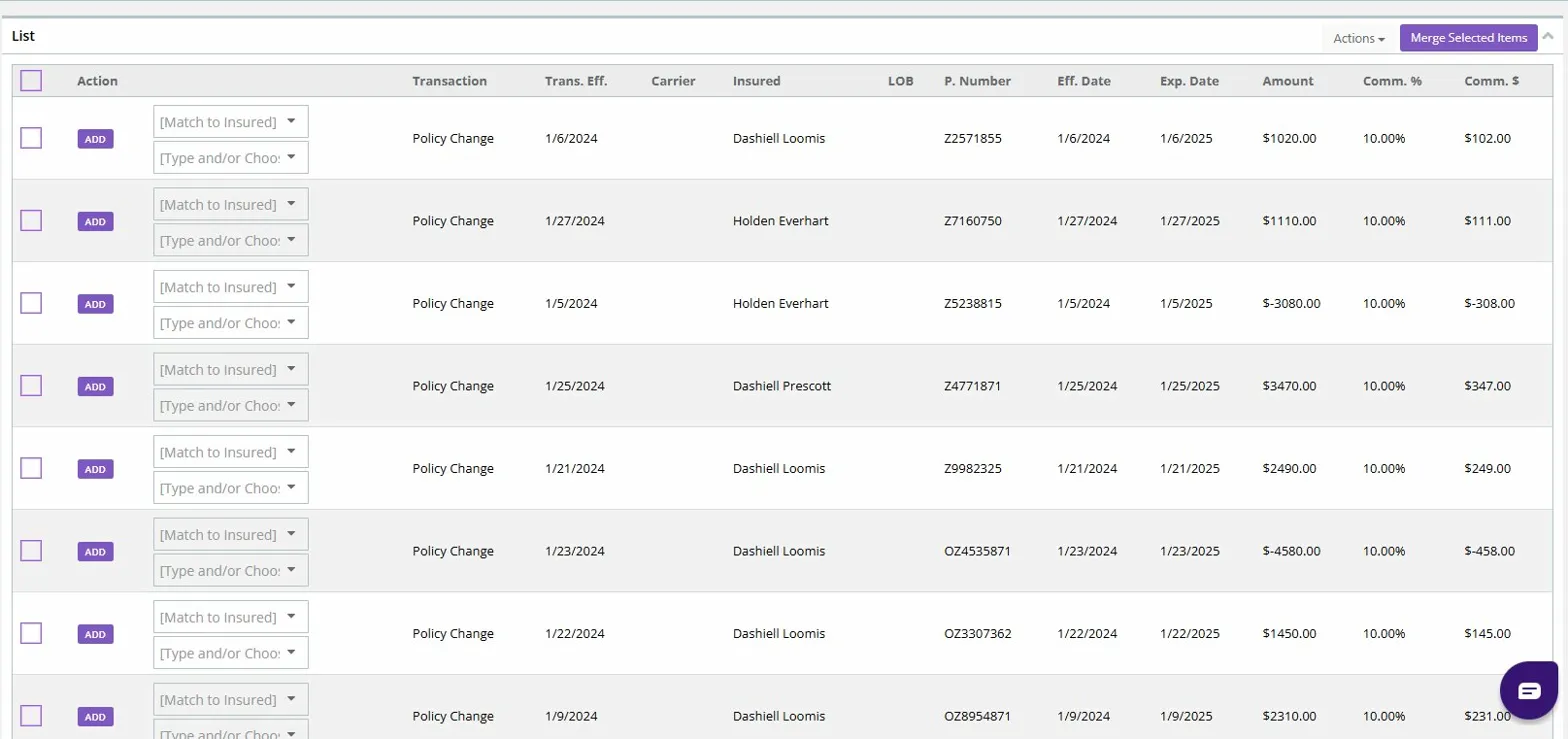The image size is (1568, 739).
Task: Check the row for policy OZ4535871
Action: click(31, 551)
